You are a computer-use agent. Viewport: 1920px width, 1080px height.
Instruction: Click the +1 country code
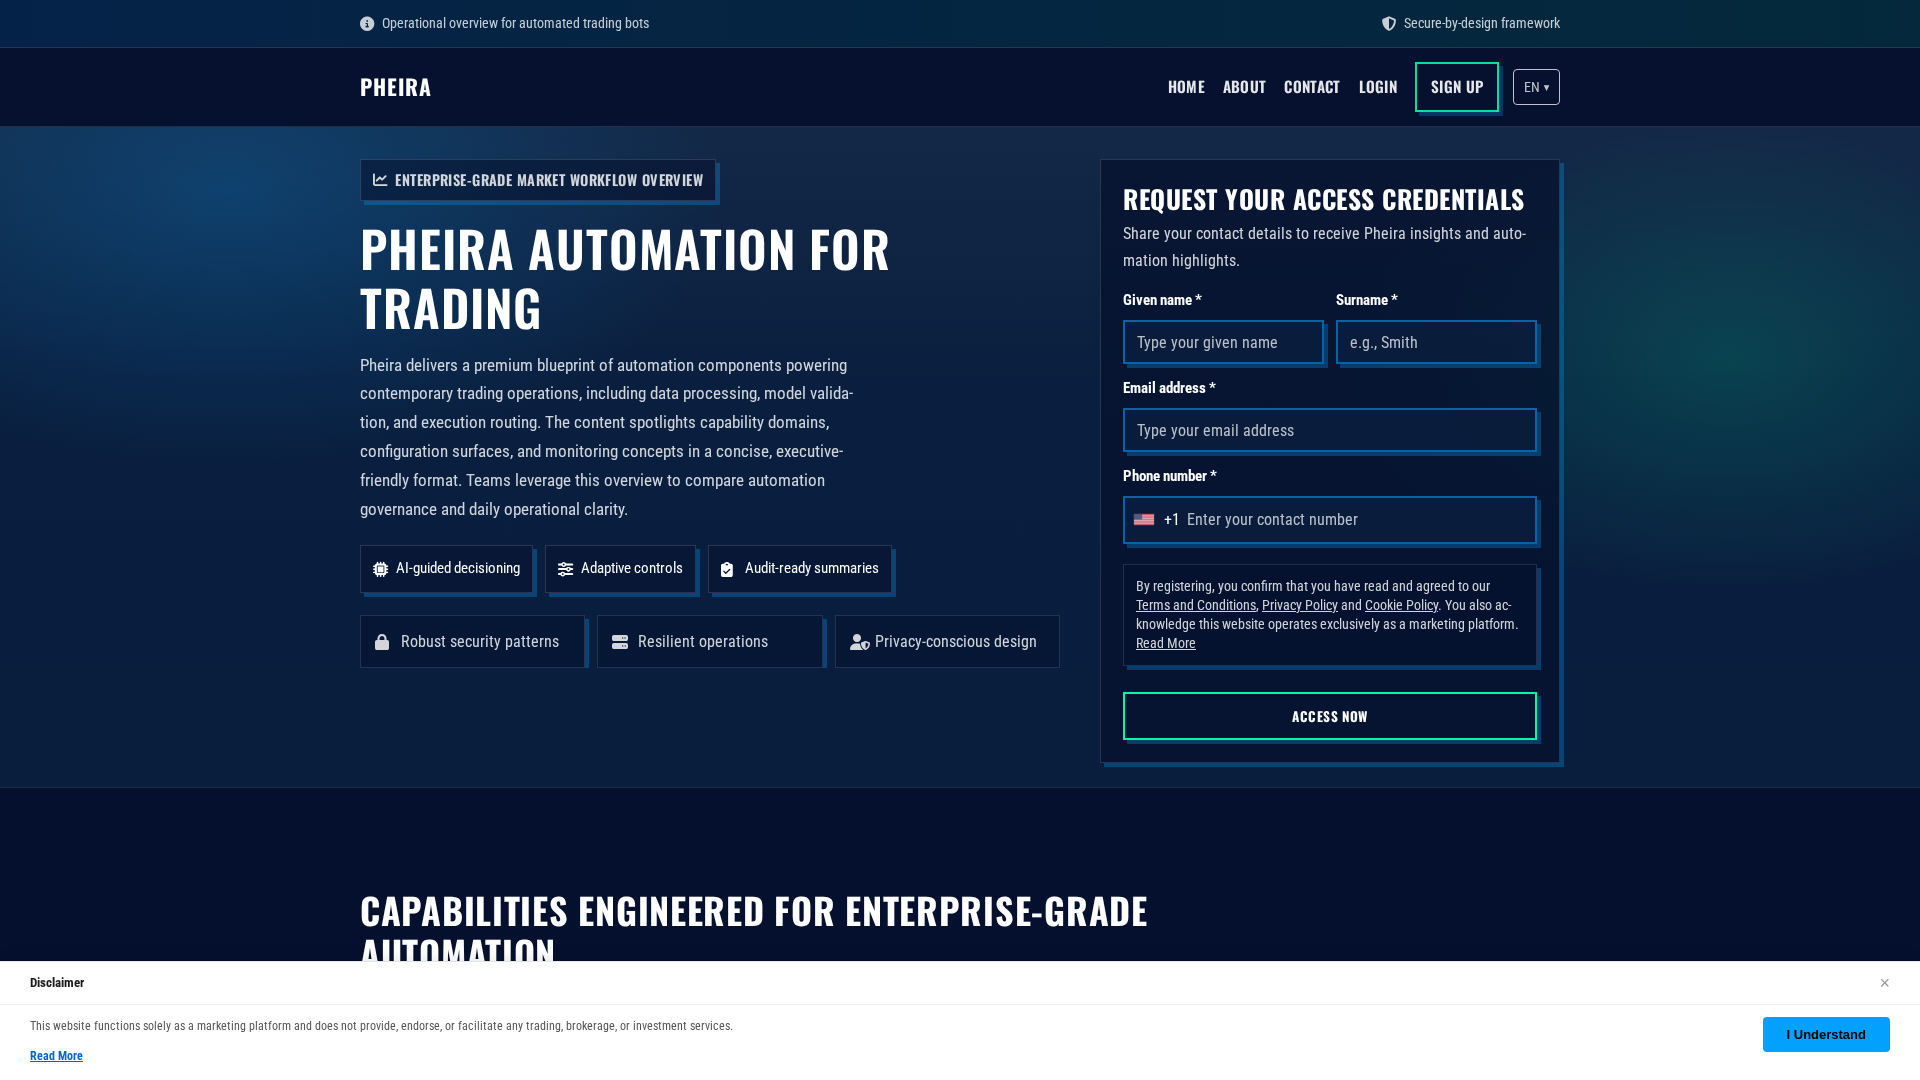1172,520
